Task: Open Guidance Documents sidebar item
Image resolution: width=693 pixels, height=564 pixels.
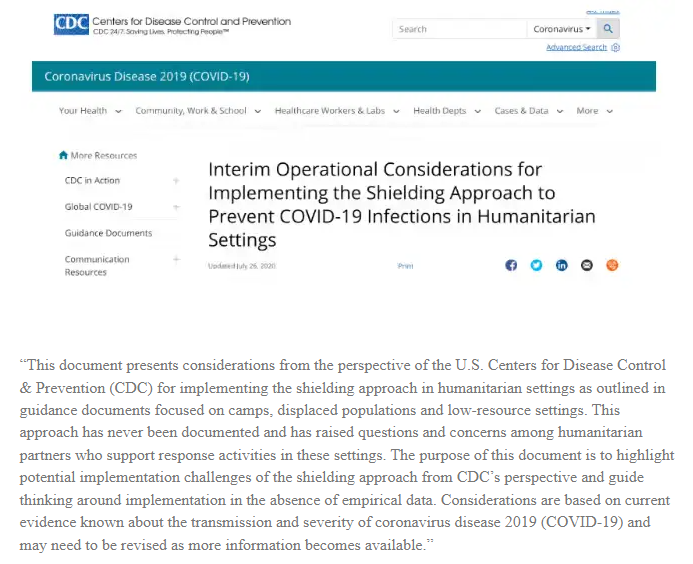Action: pyautogui.click(x=108, y=233)
